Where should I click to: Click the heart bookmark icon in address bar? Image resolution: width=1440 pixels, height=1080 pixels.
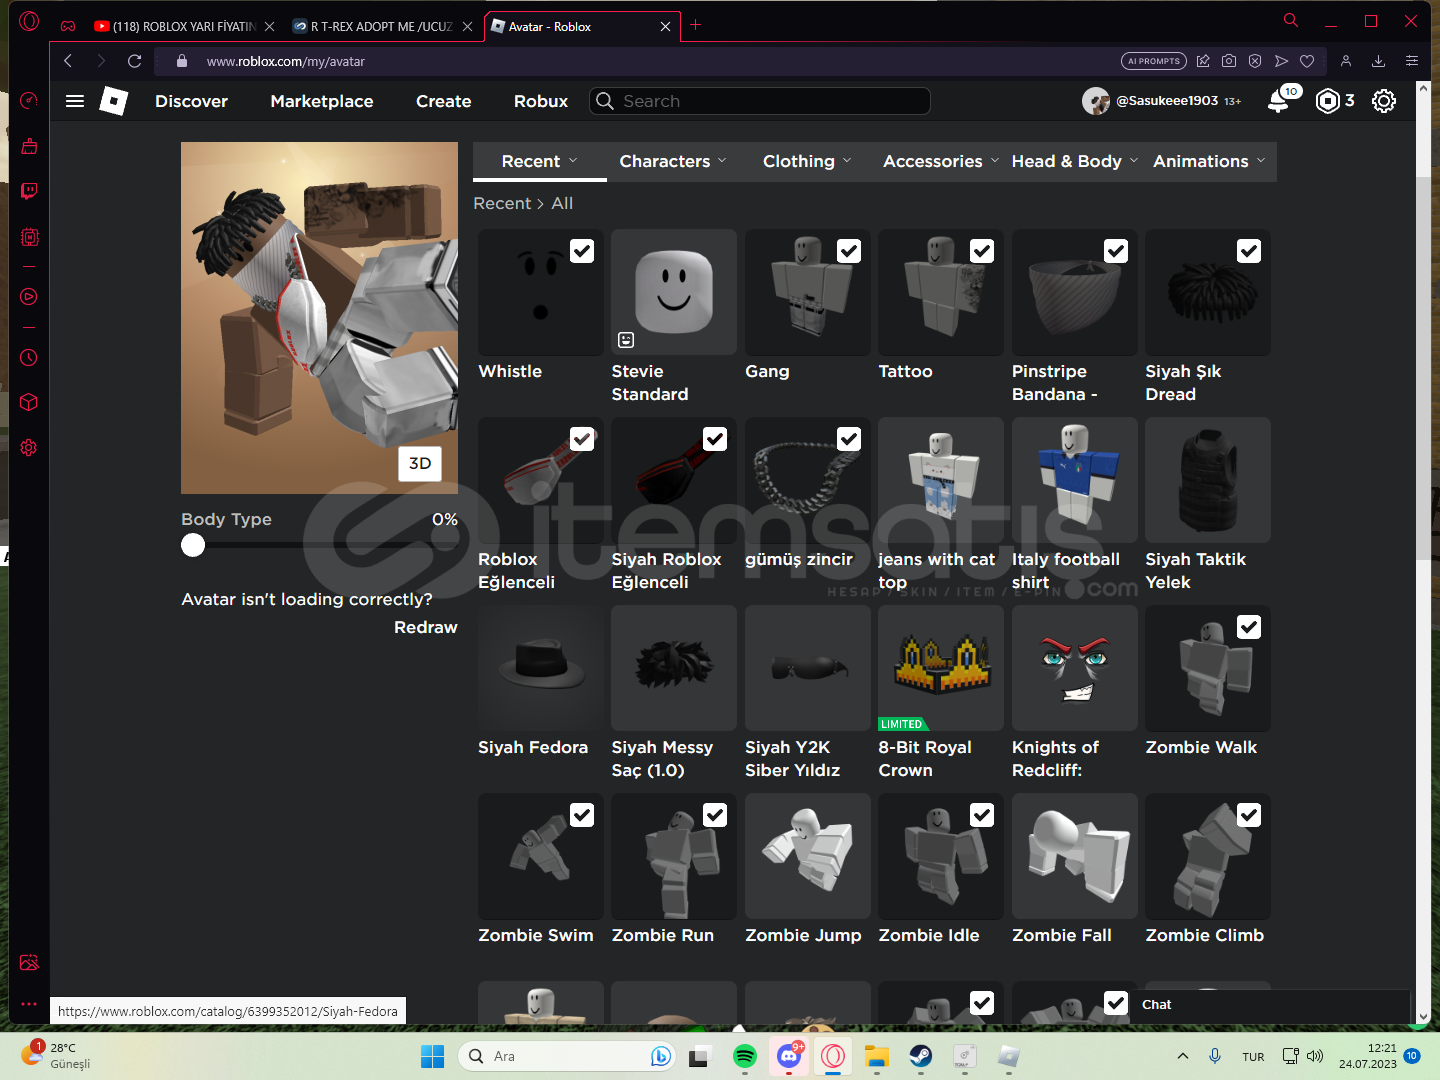pos(1307,61)
